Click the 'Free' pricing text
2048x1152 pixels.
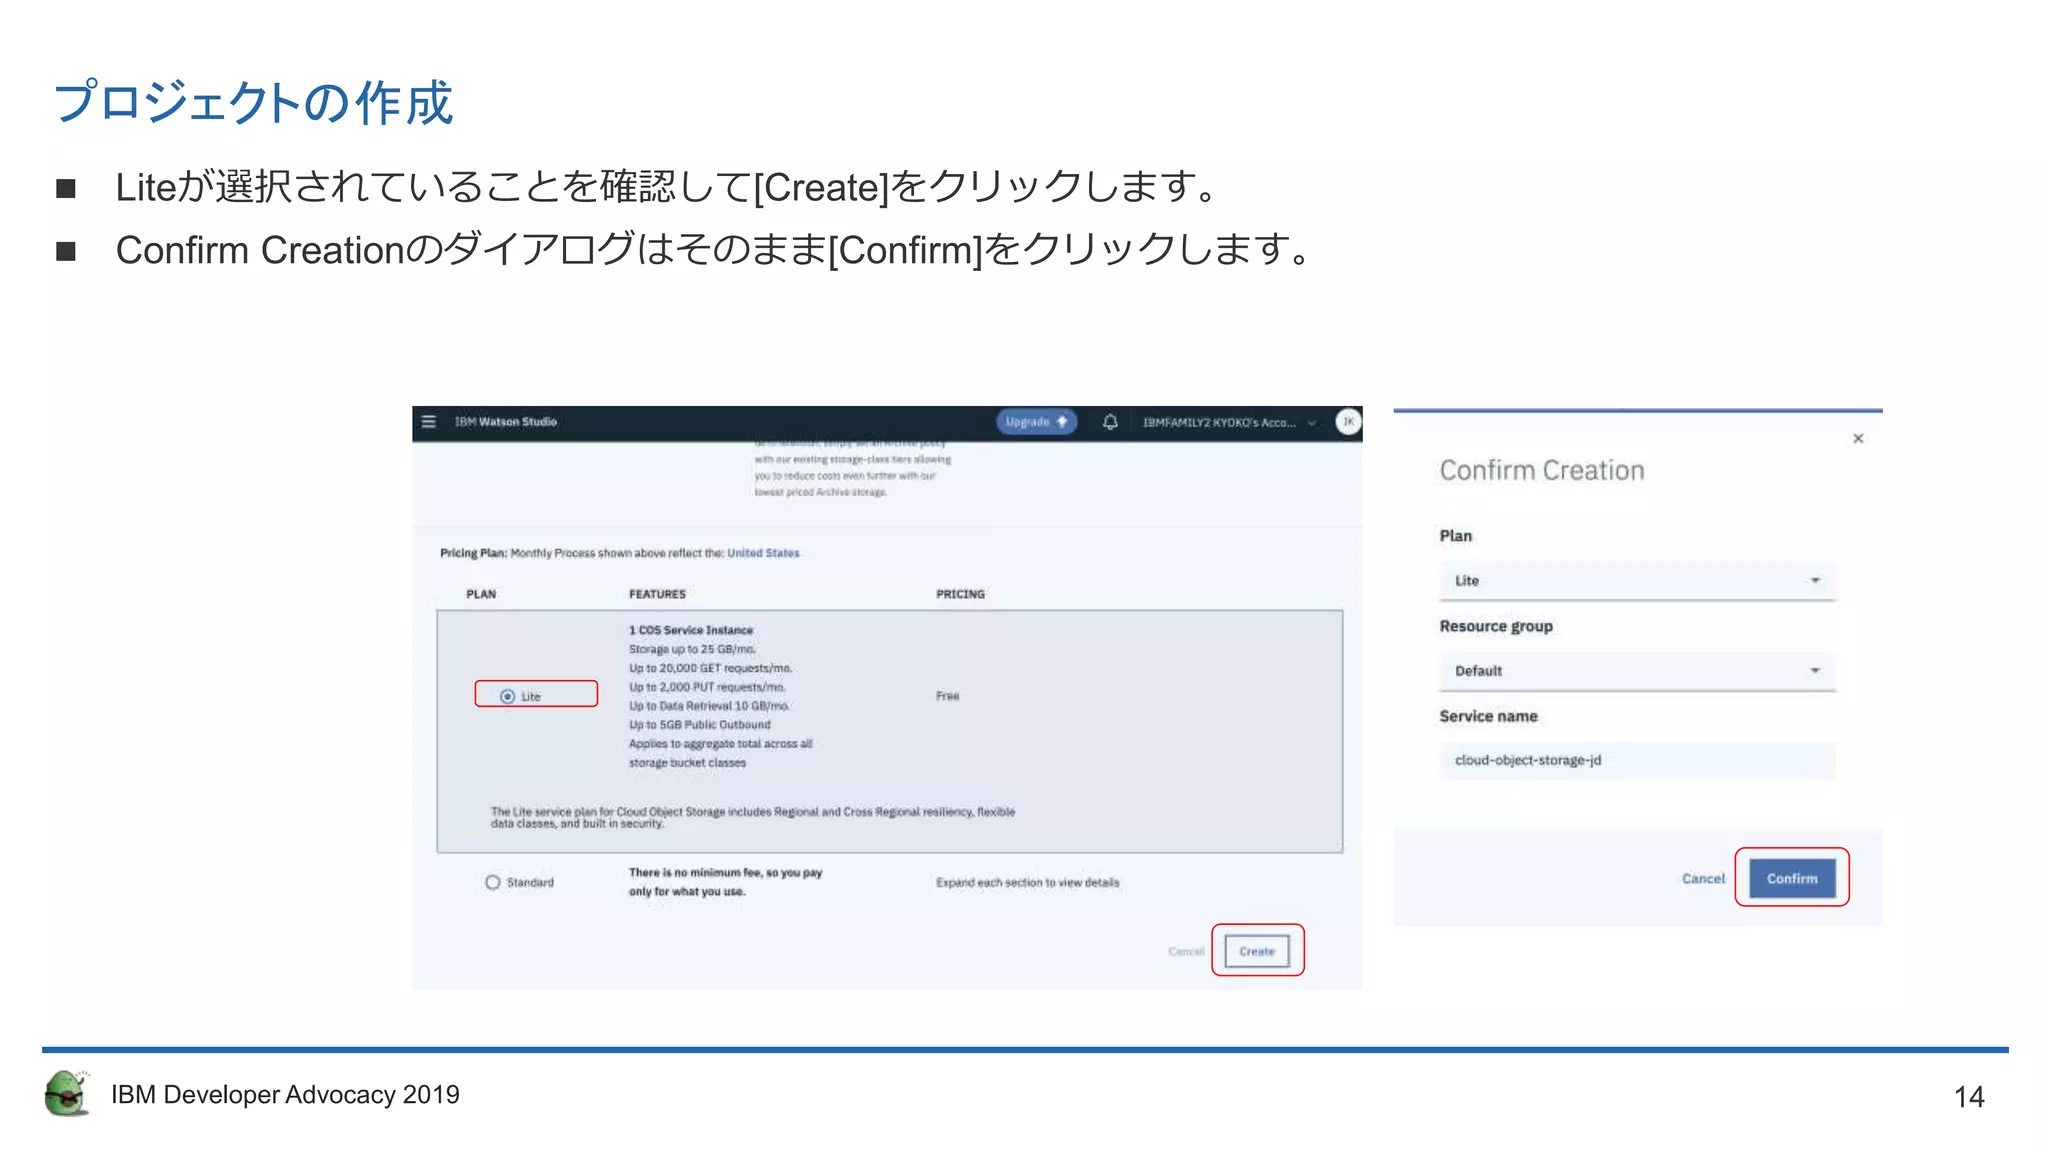click(947, 696)
